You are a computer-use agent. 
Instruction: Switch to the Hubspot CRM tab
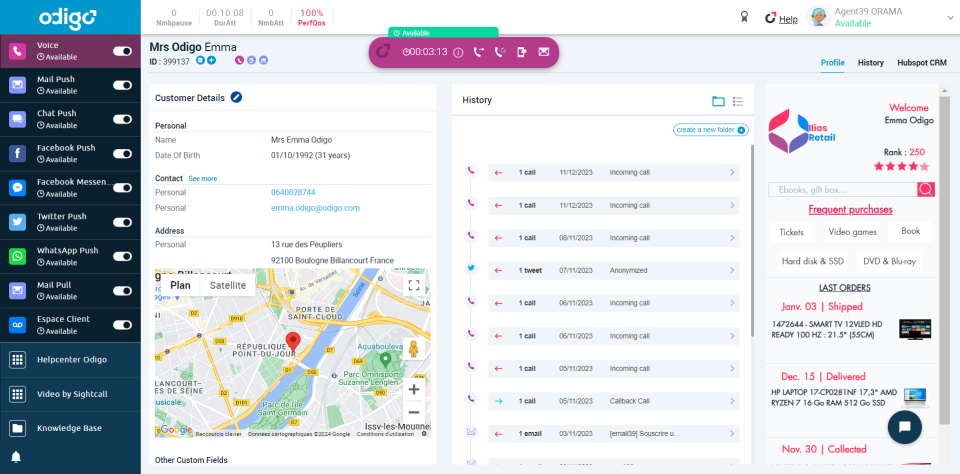(921, 63)
